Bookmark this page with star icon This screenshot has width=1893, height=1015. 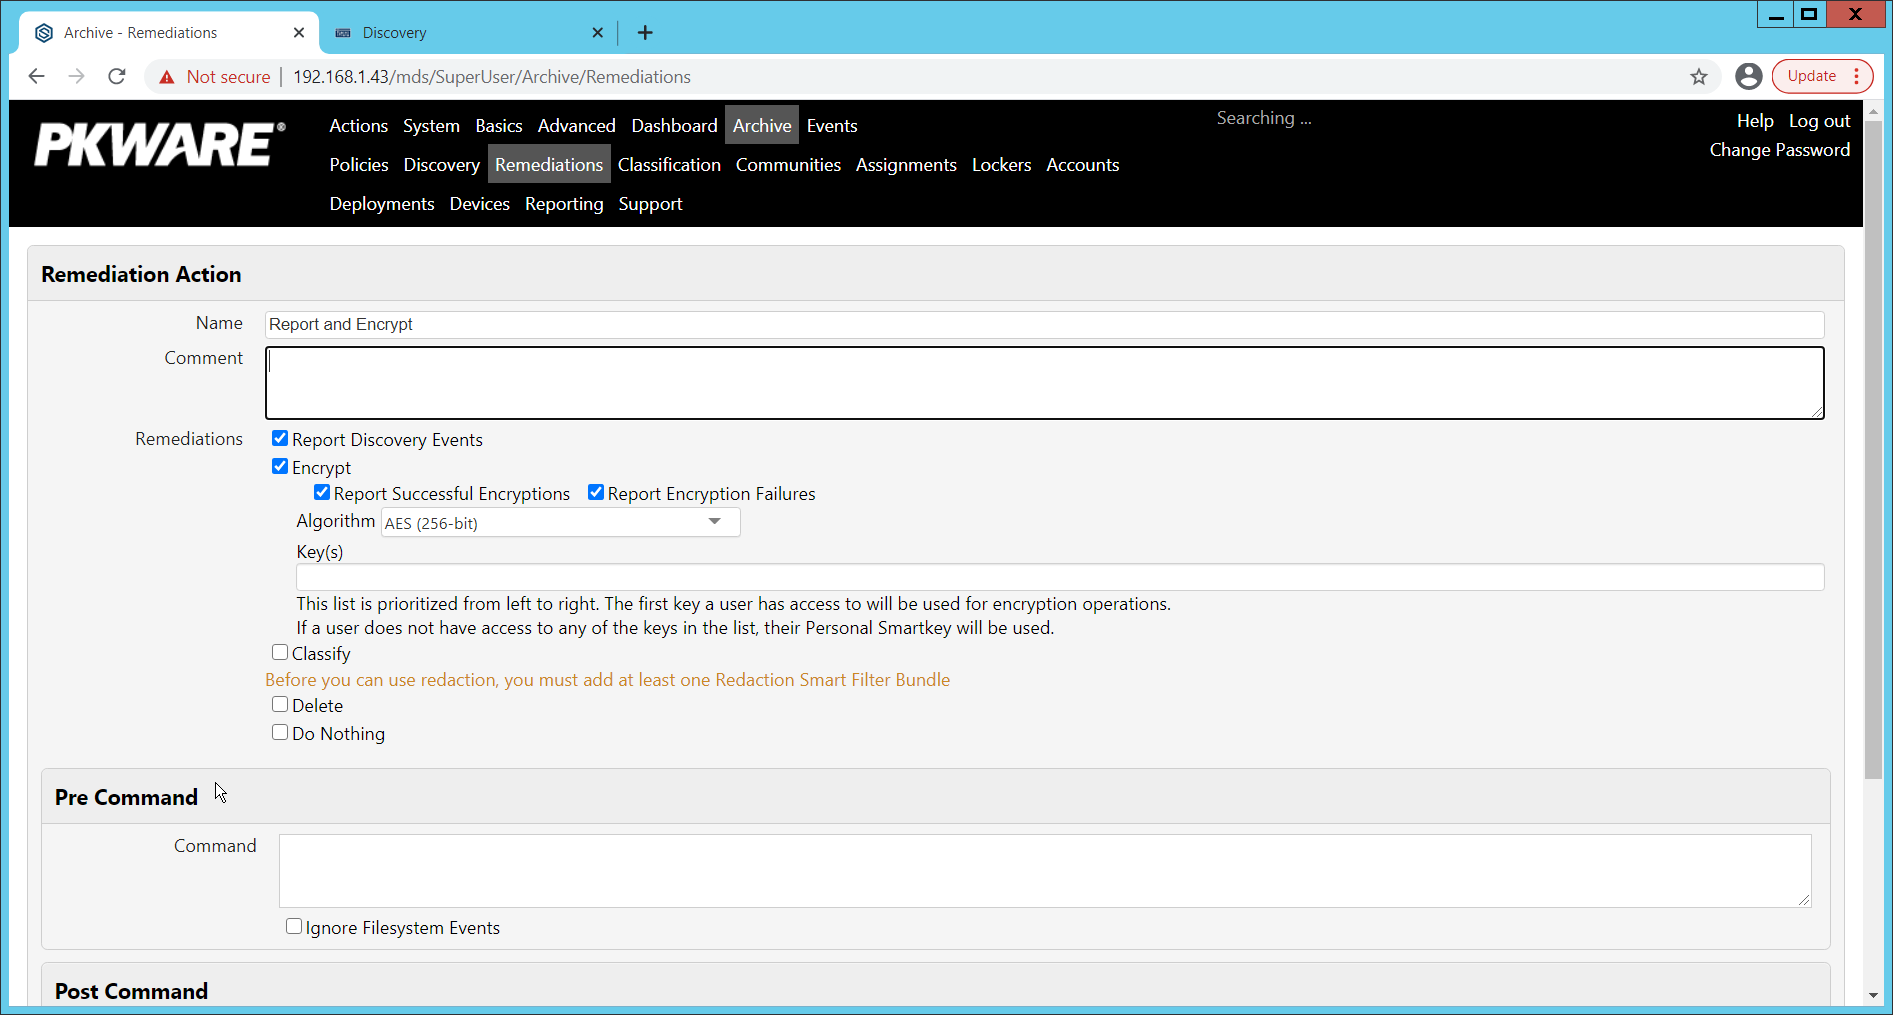pyautogui.click(x=1698, y=77)
